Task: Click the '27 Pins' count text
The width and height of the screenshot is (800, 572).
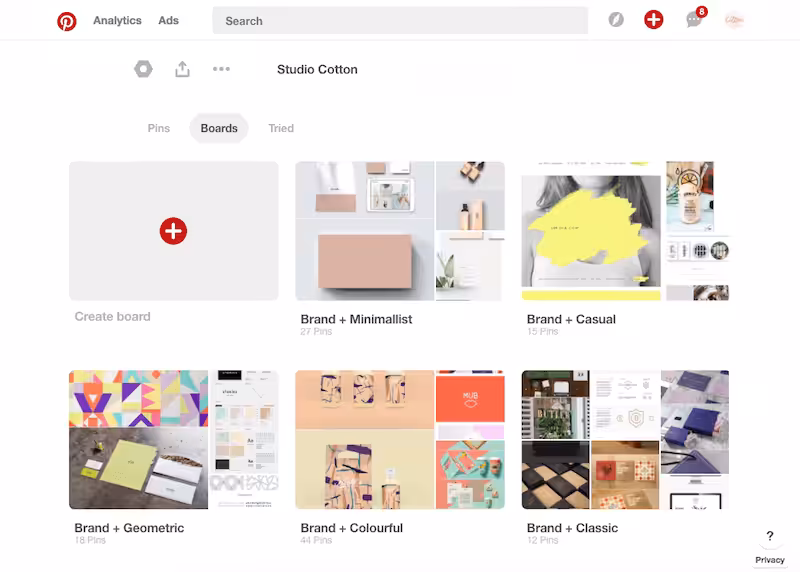Action: point(316,332)
